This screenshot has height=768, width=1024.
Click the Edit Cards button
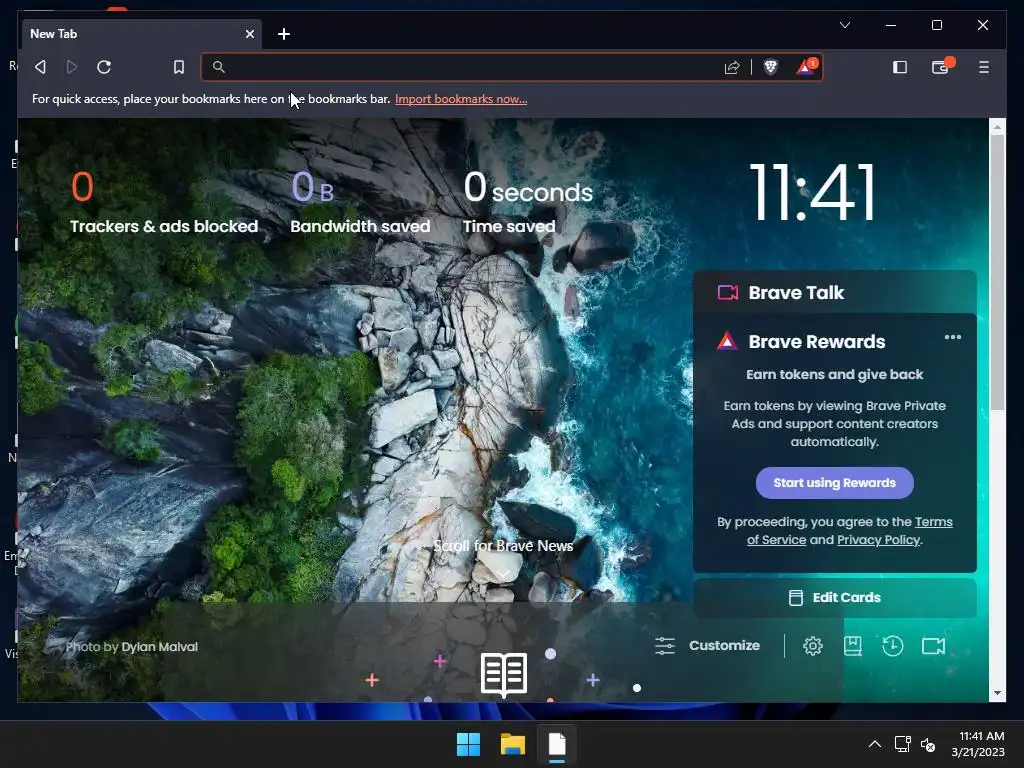click(835, 598)
